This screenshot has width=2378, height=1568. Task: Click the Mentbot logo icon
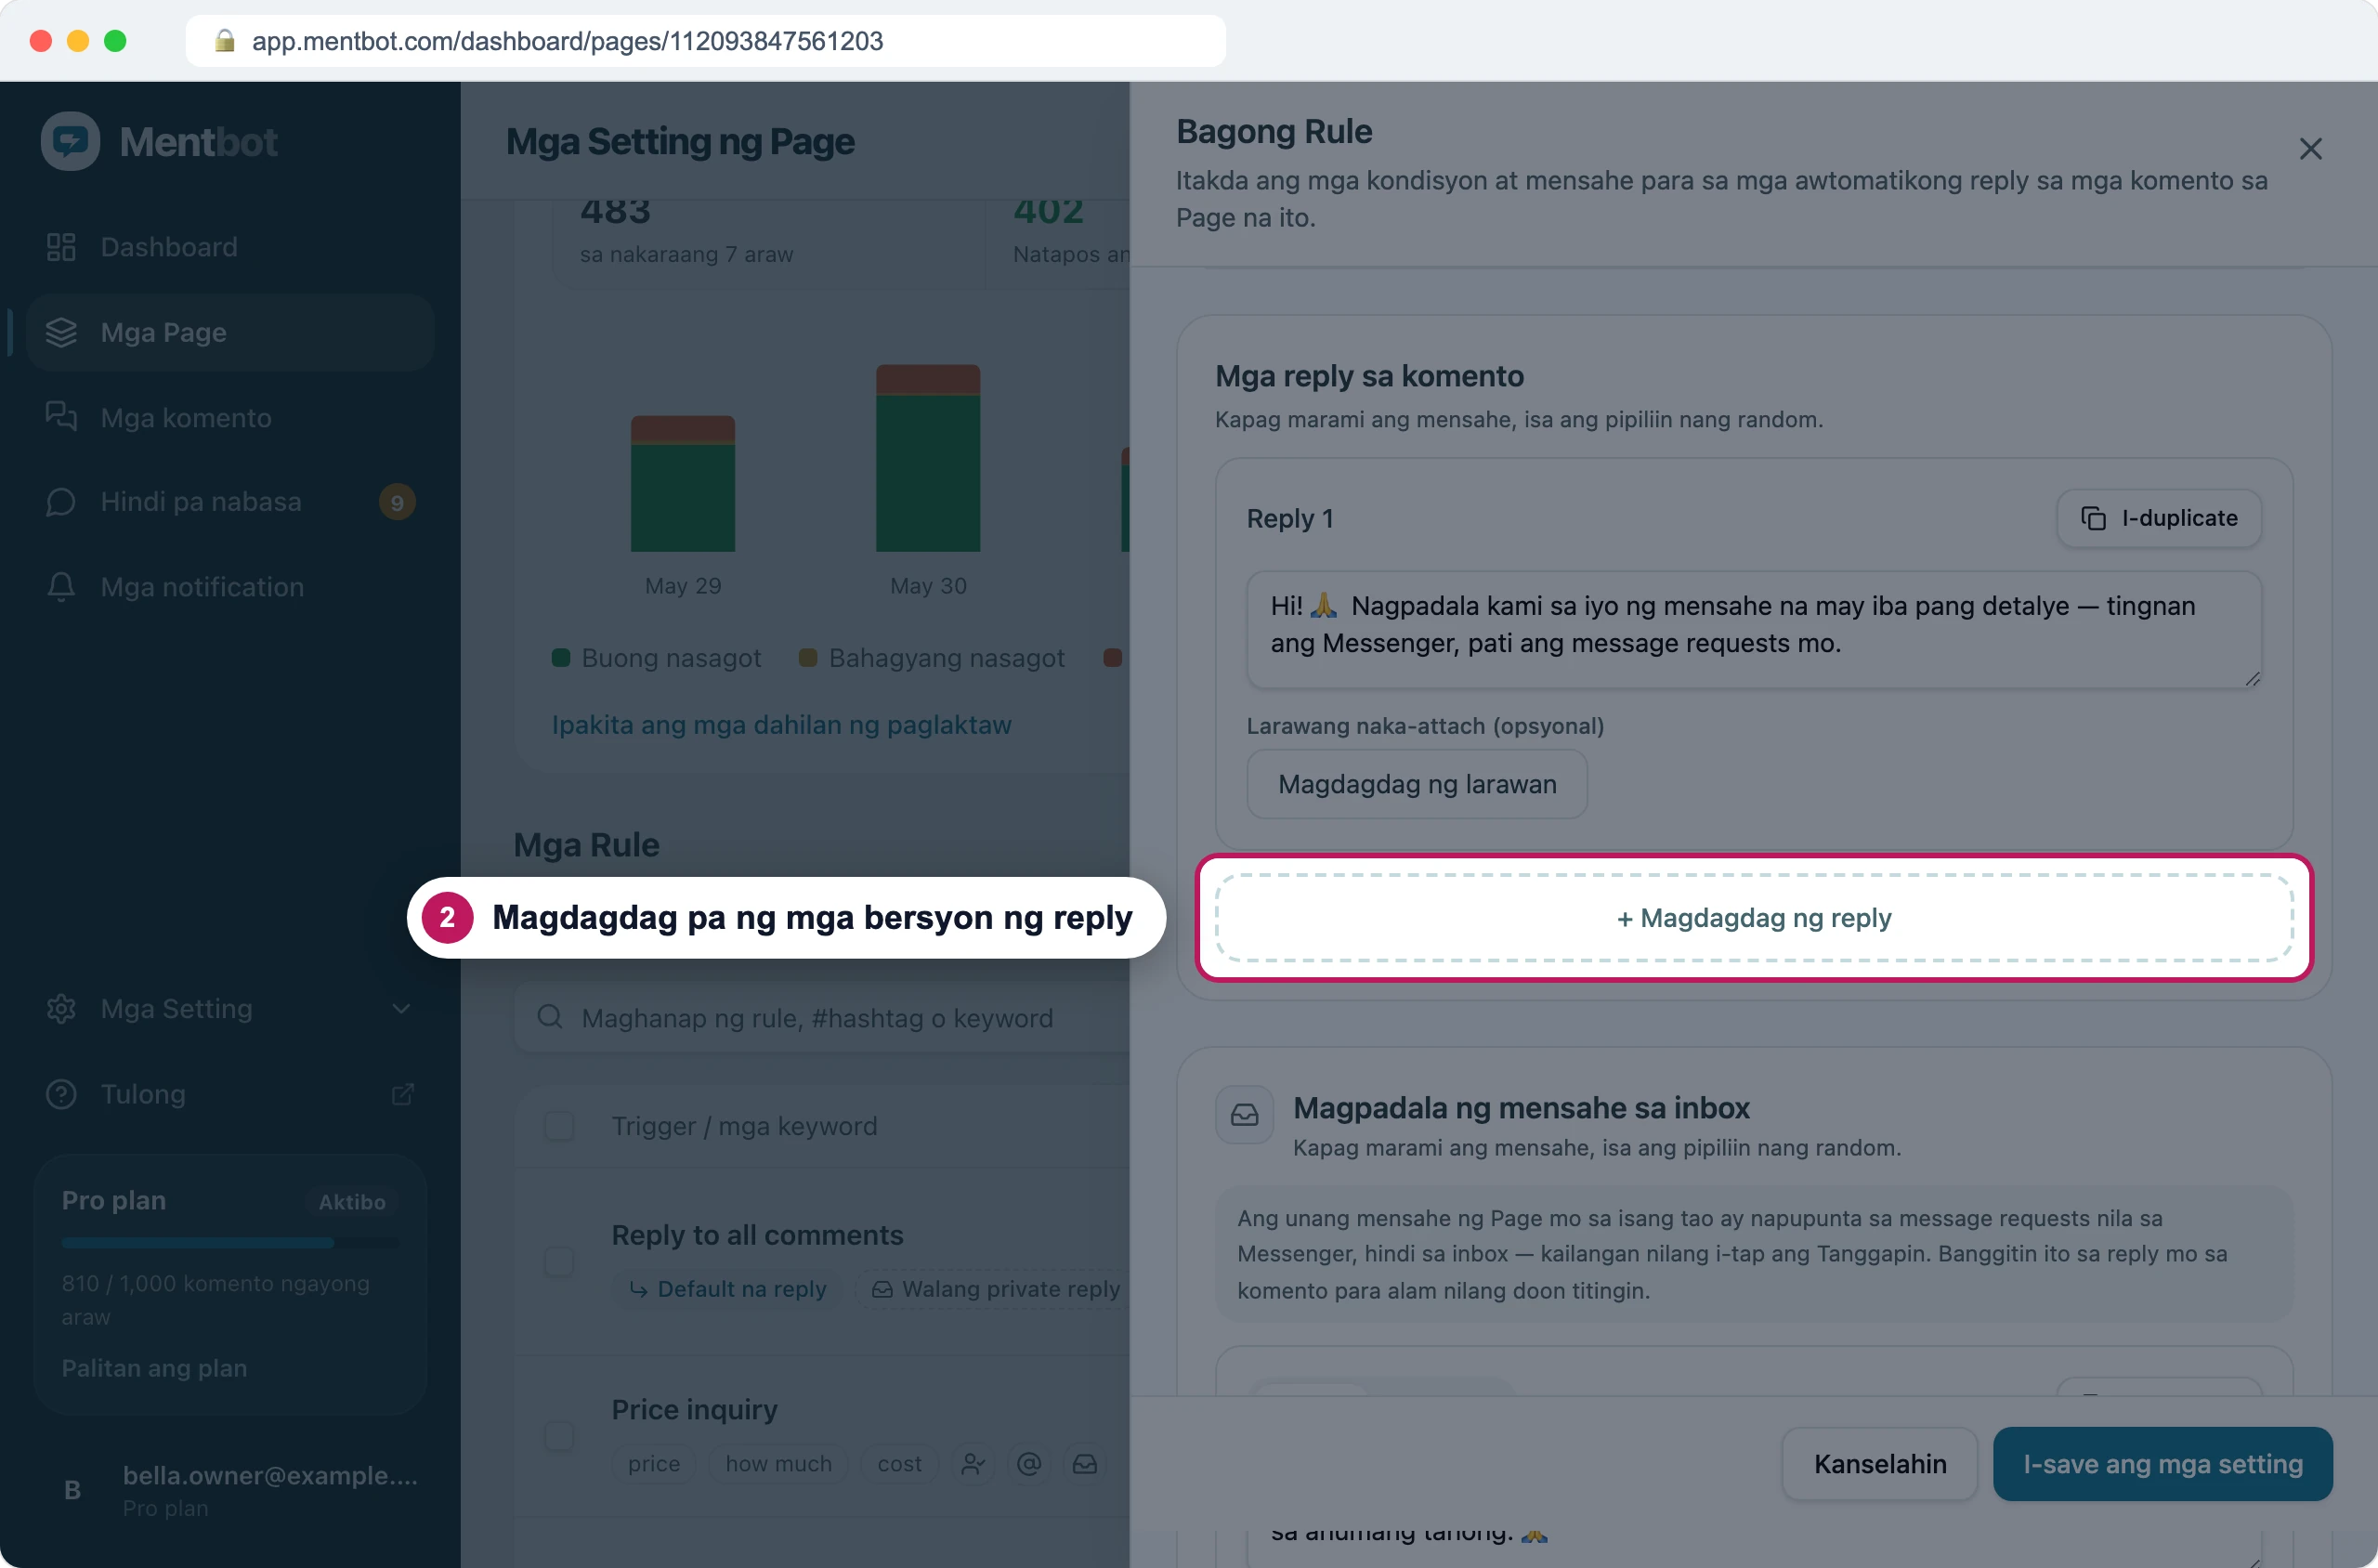pyautogui.click(x=70, y=141)
